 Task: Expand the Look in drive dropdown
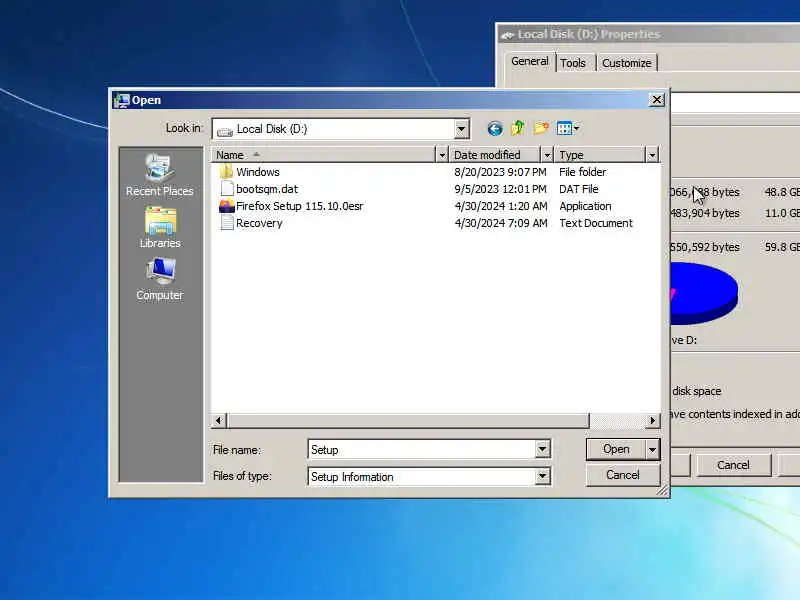(461, 129)
